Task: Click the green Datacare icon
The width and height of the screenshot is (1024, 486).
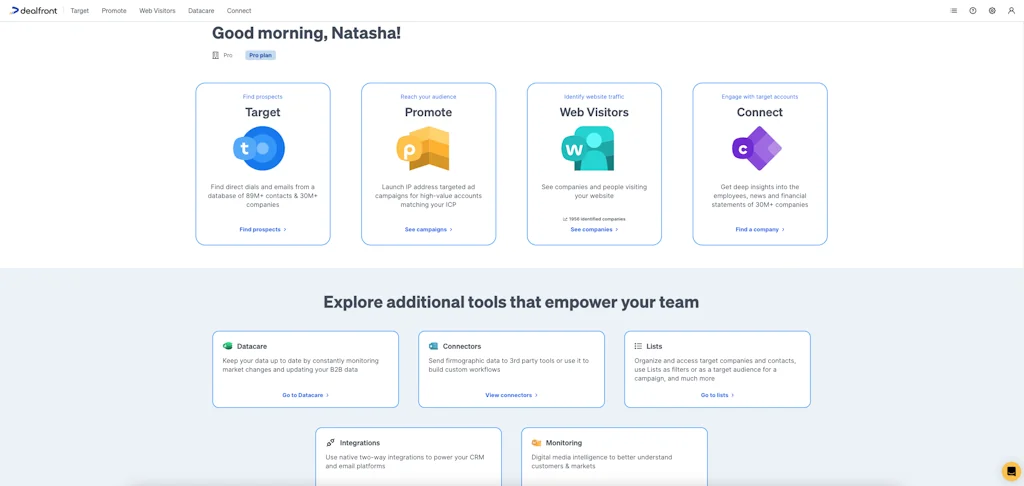Action: point(227,346)
